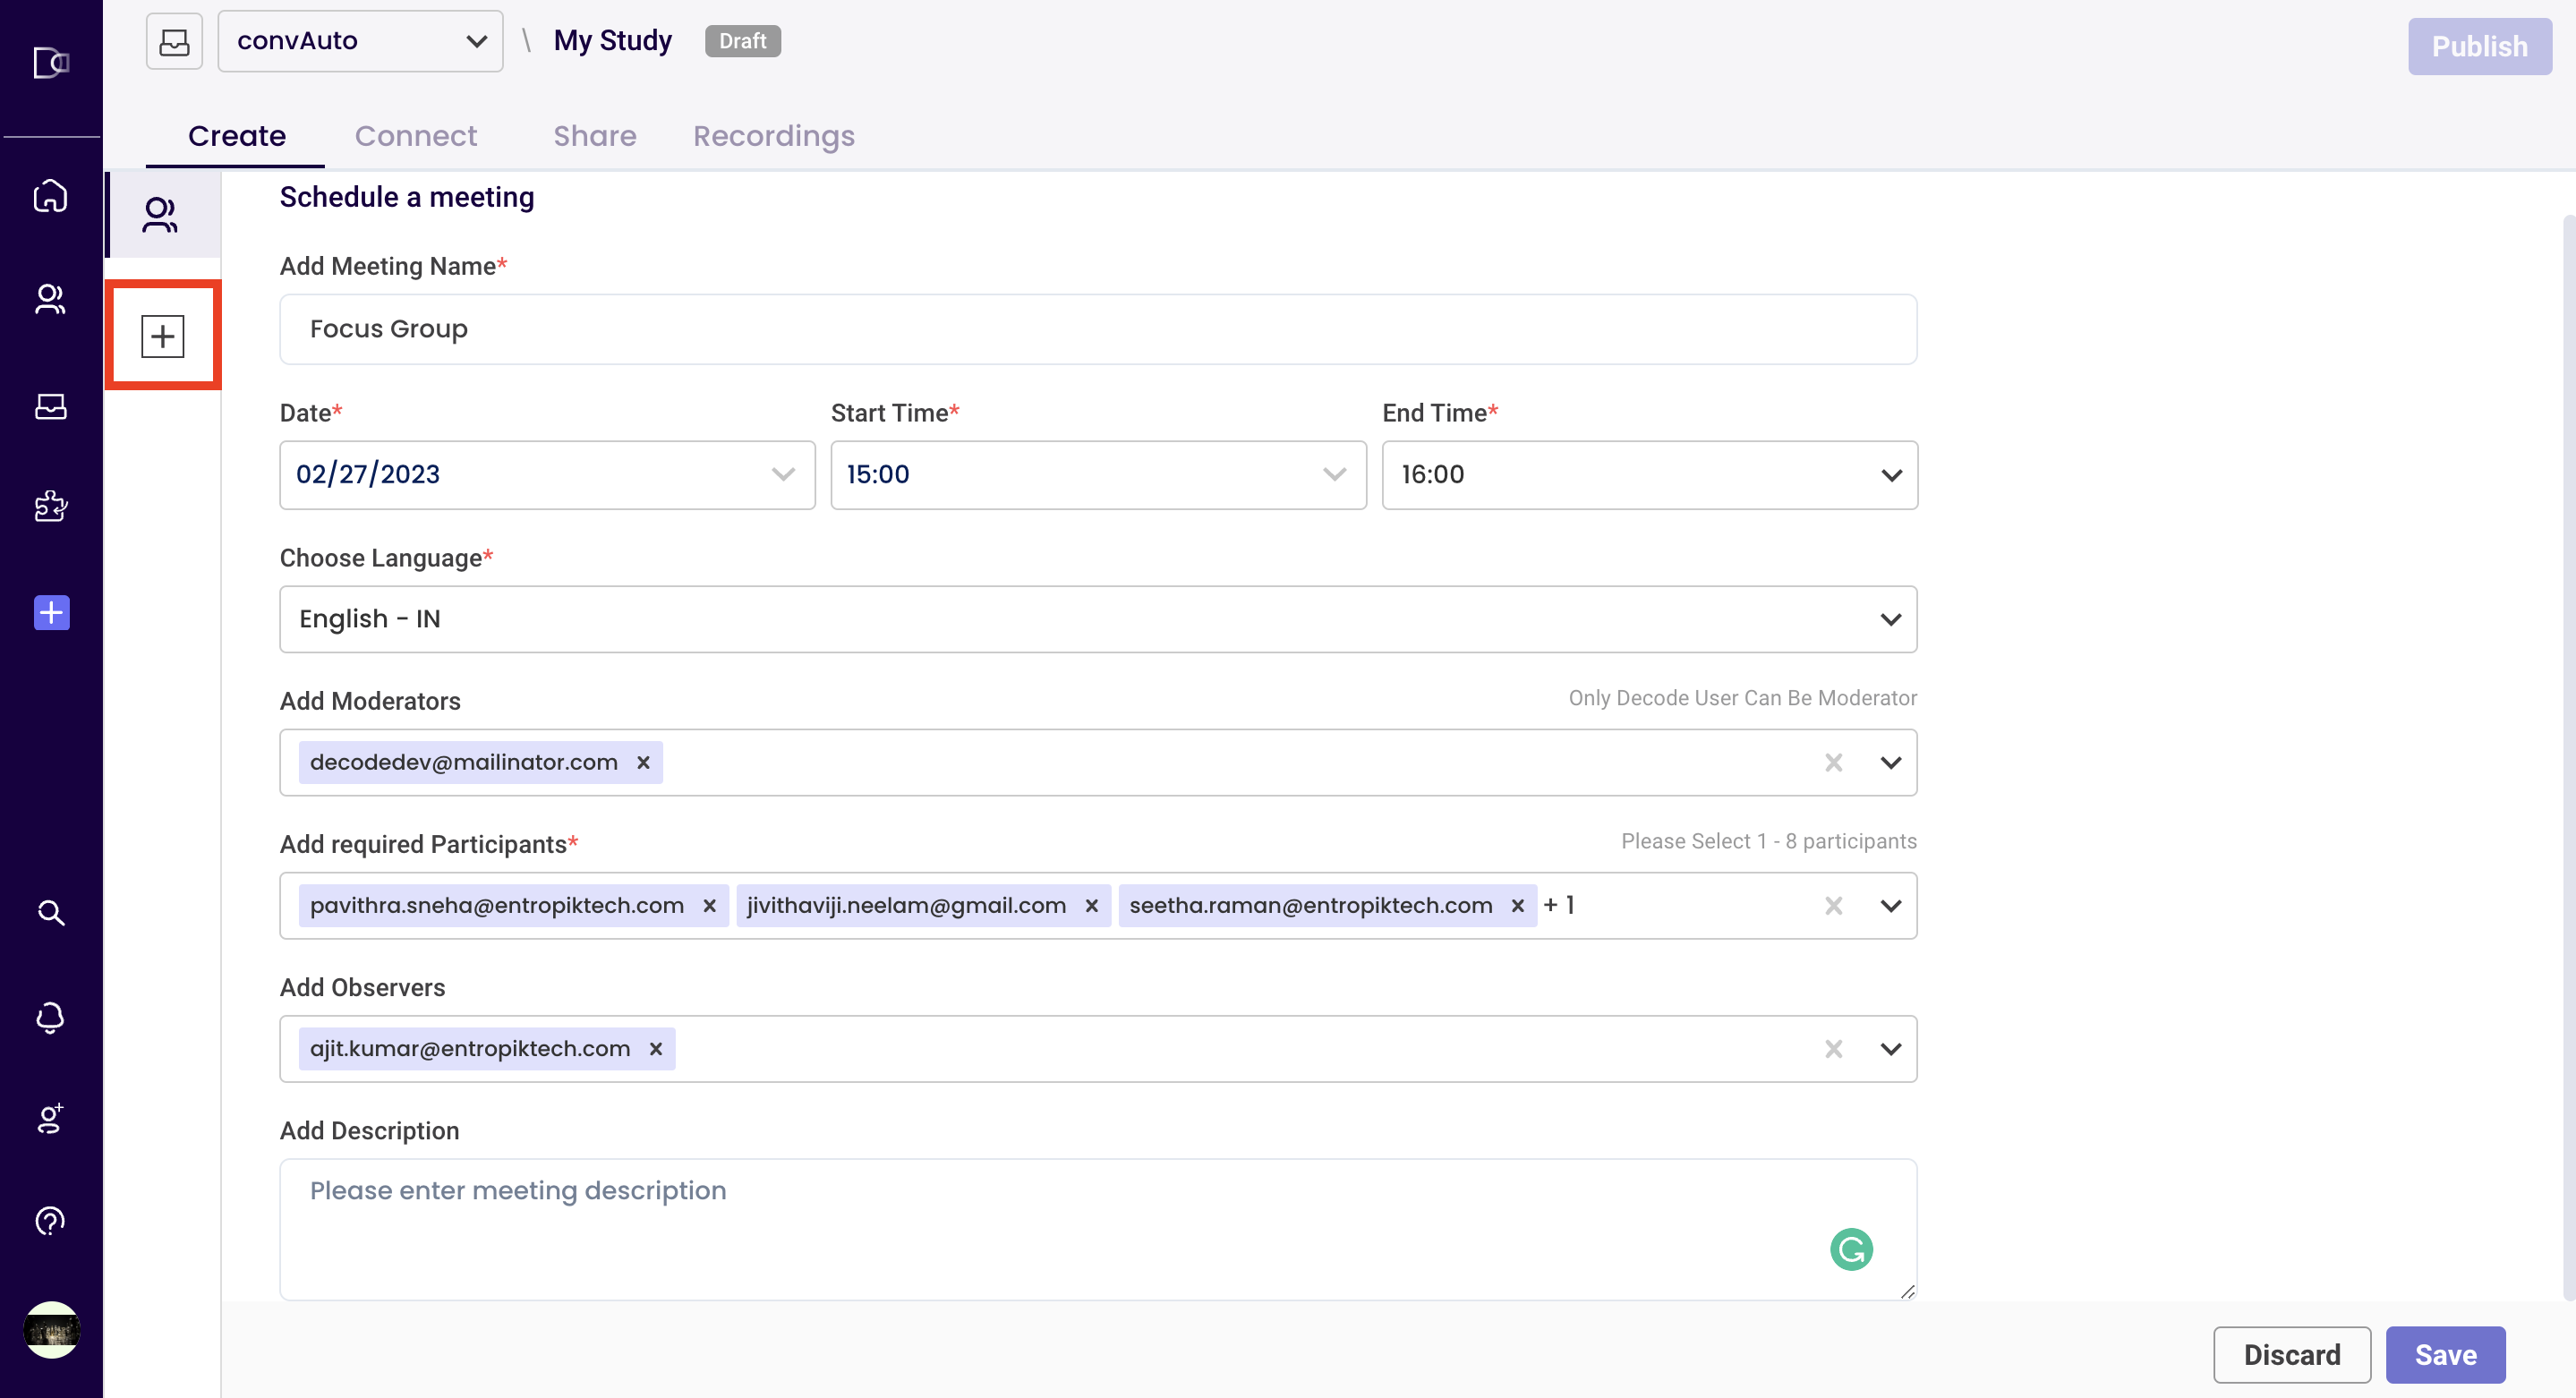Screen dimensions: 2576x1398
Task: Remove seetha.raman@entropiktech.com participant
Action: tap(1517, 905)
